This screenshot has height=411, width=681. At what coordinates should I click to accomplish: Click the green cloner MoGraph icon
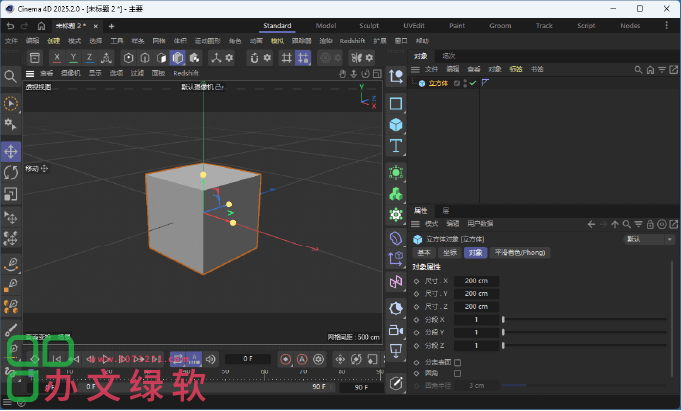(396, 194)
